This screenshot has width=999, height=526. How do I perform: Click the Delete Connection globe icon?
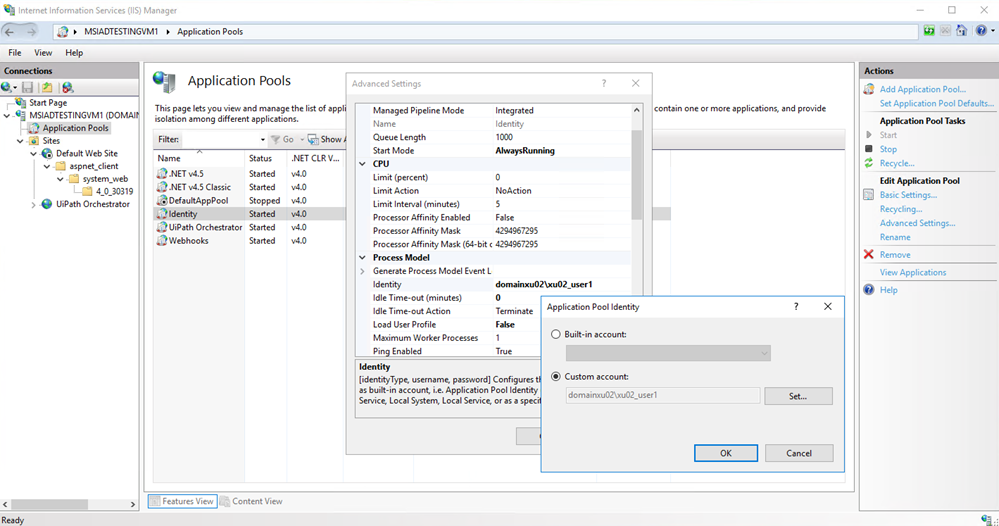tap(67, 88)
